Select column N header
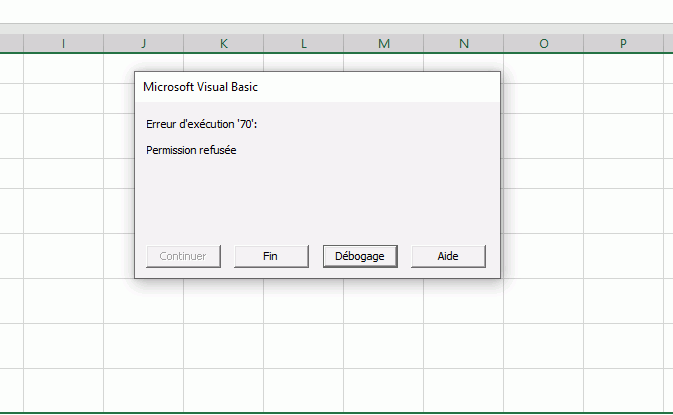 coord(463,43)
